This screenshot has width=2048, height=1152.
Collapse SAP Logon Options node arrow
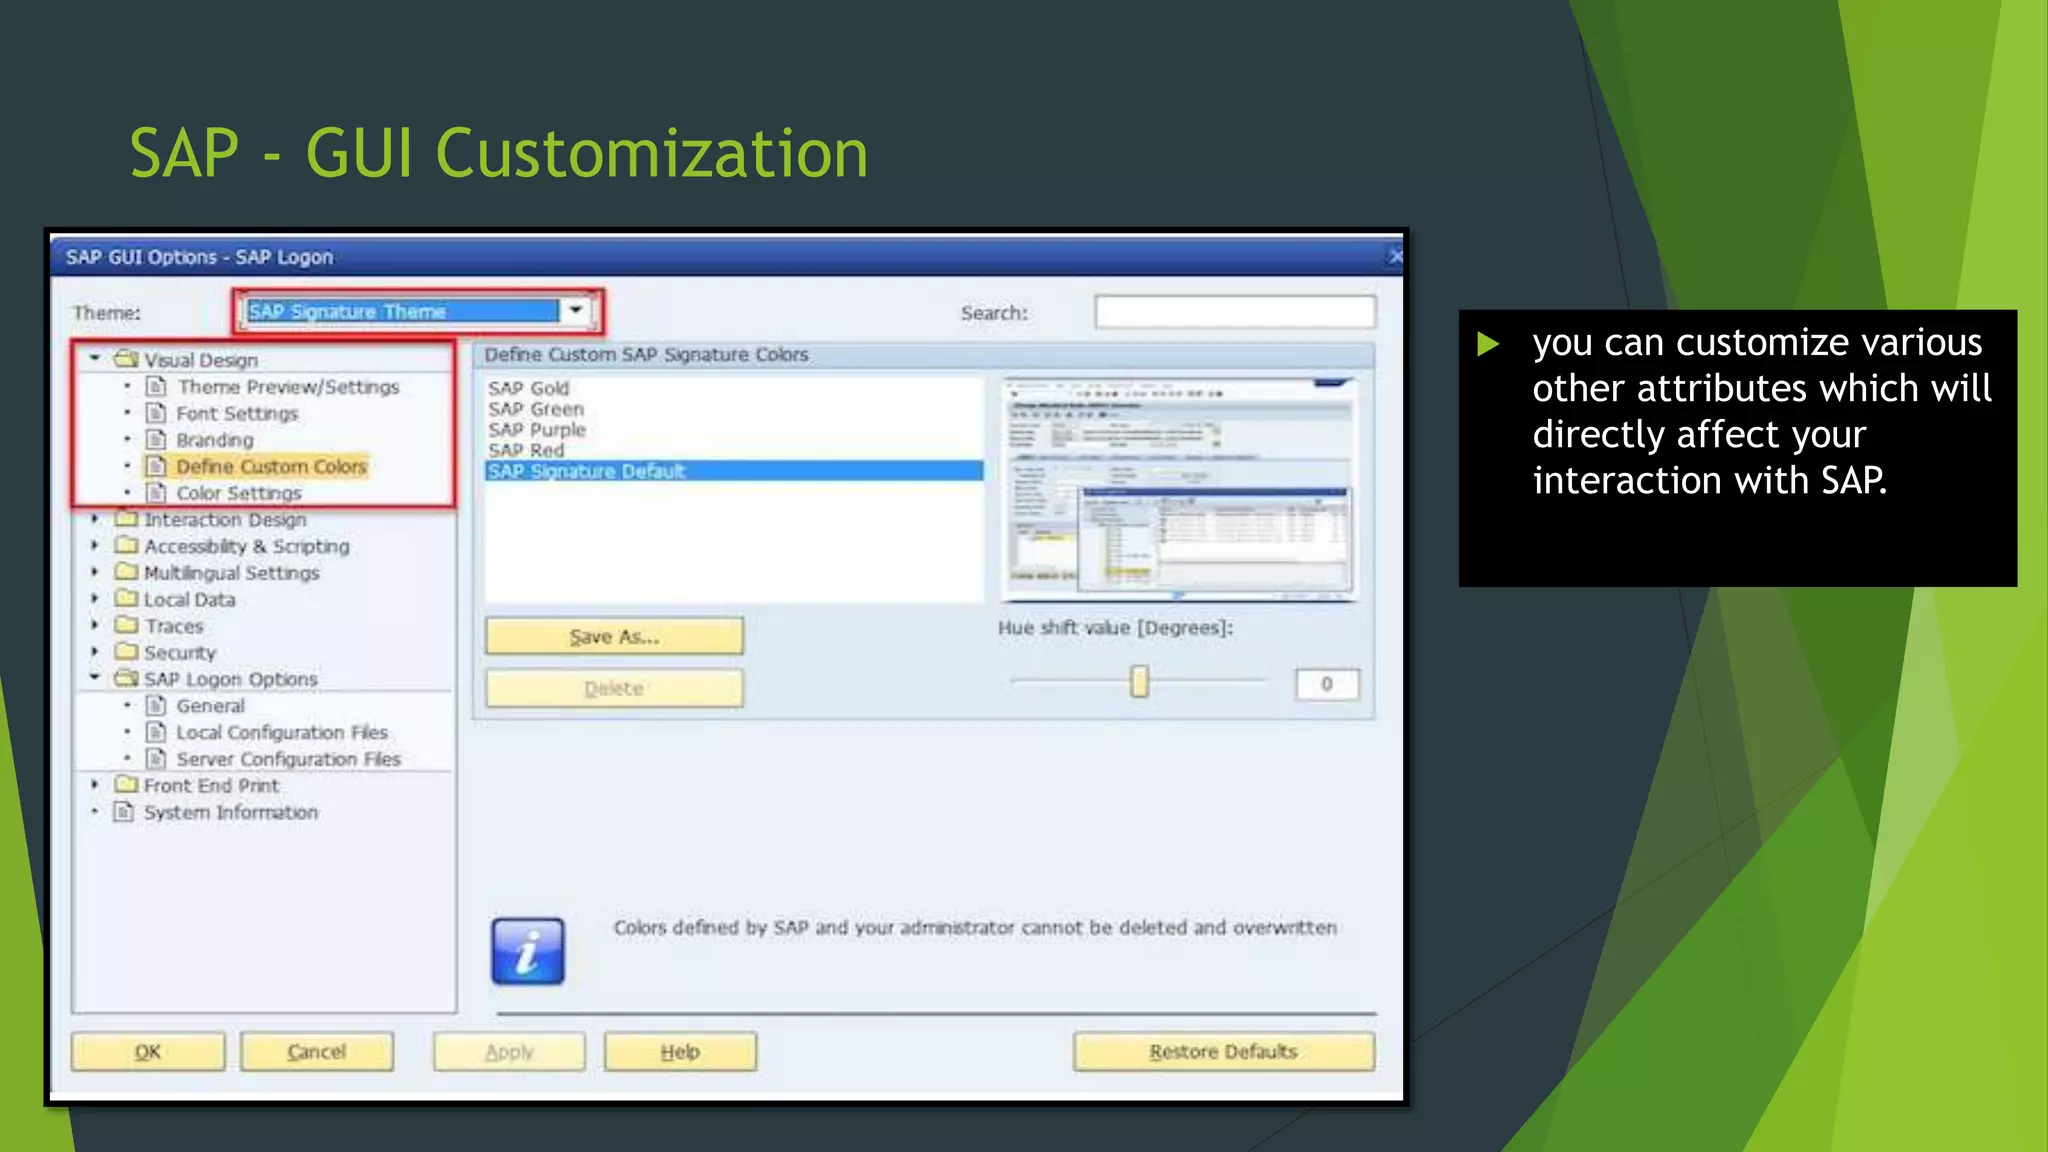(95, 678)
